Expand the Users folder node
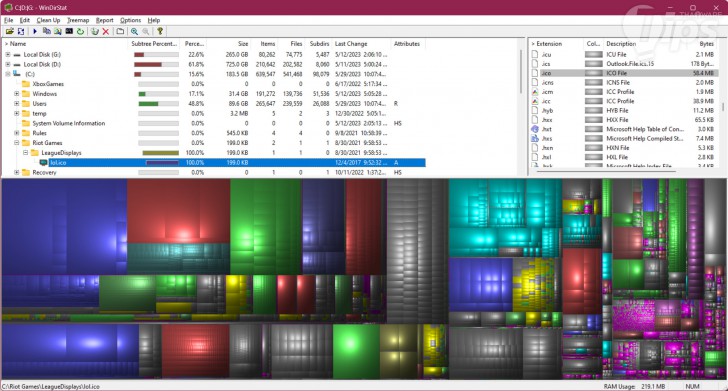Viewport: 728px width, 391px height. [17, 104]
